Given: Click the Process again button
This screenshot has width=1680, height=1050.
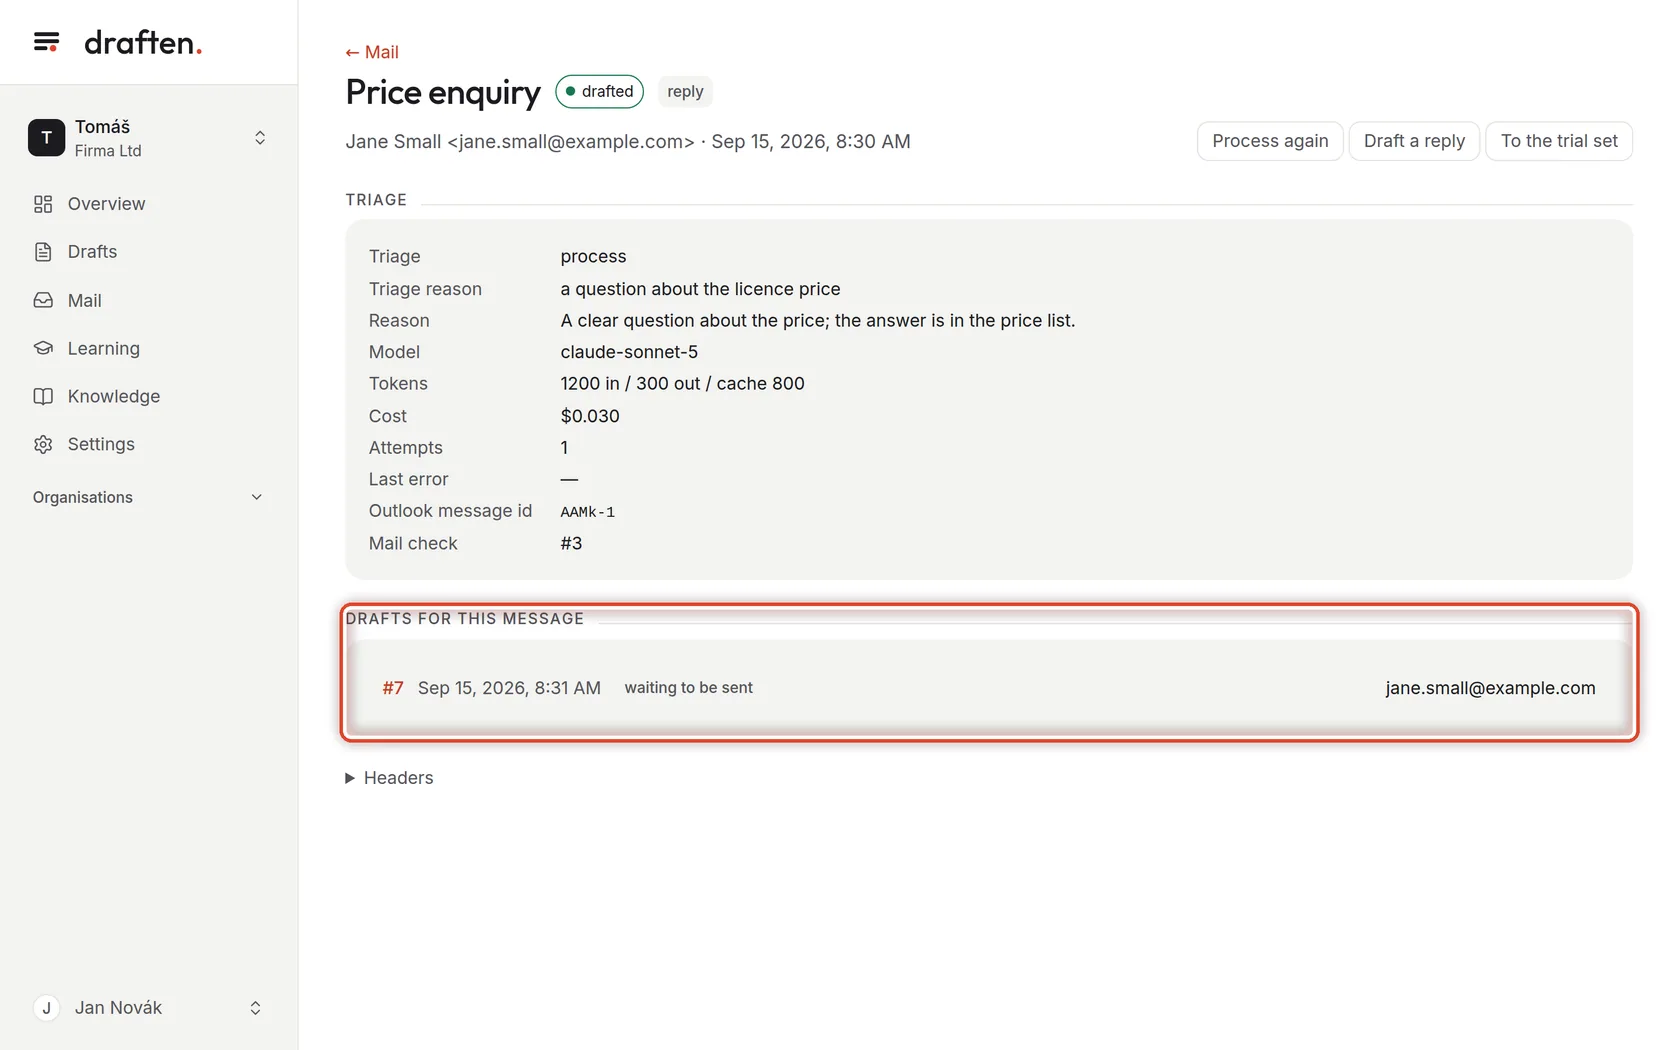Looking at the screenshot, I should click(x=1270, y=141).
